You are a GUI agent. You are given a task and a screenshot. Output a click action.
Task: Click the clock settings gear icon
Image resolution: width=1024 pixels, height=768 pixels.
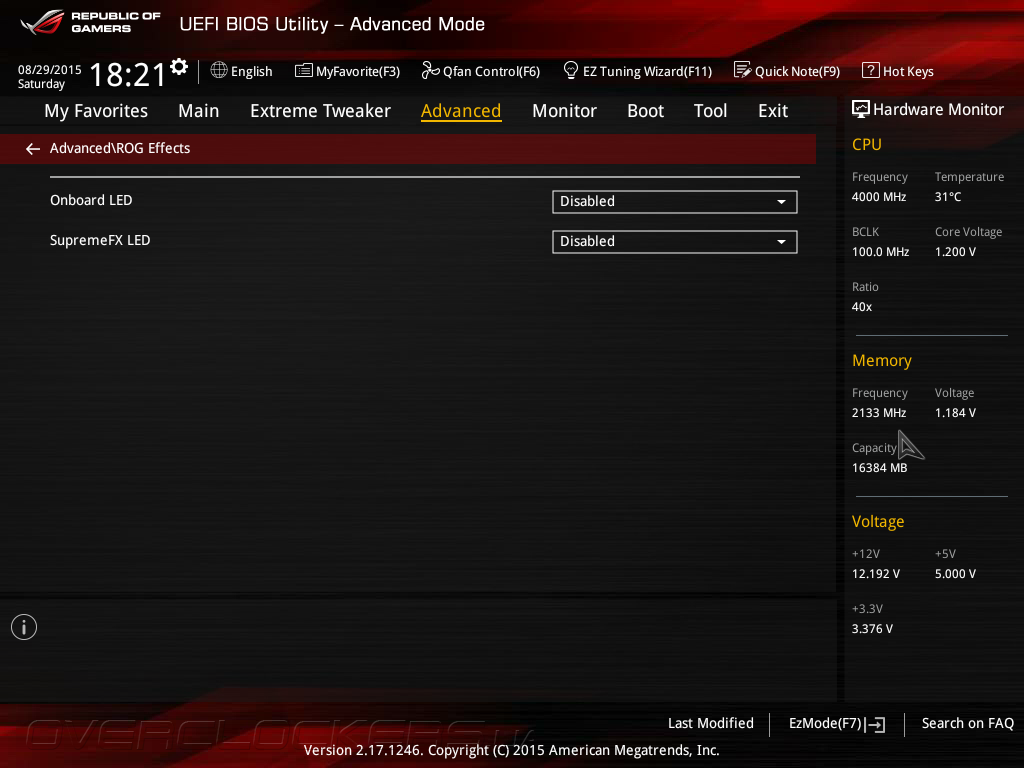(x=179, y=67)
